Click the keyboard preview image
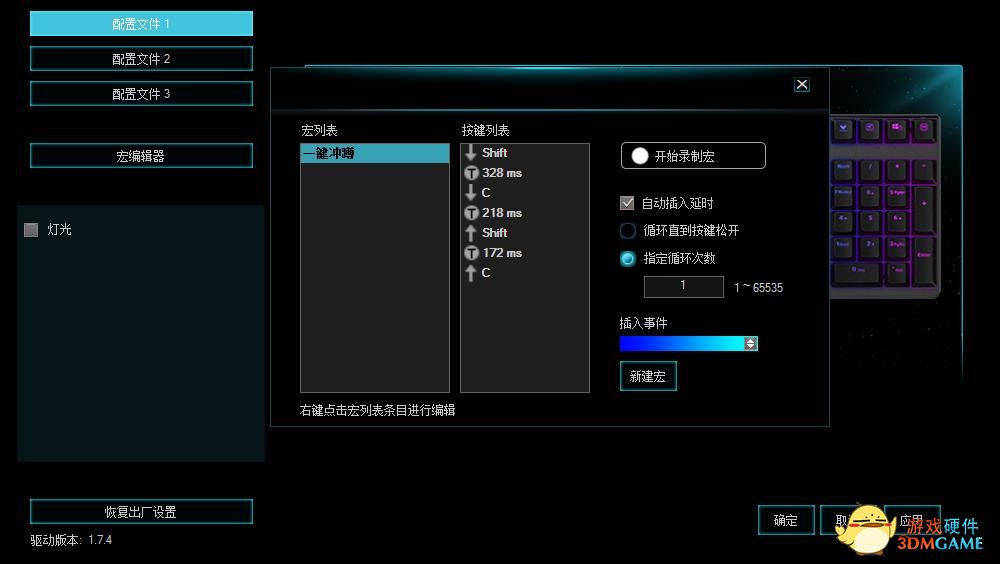This screenshot has height=564, width=1000. point(885,206)
